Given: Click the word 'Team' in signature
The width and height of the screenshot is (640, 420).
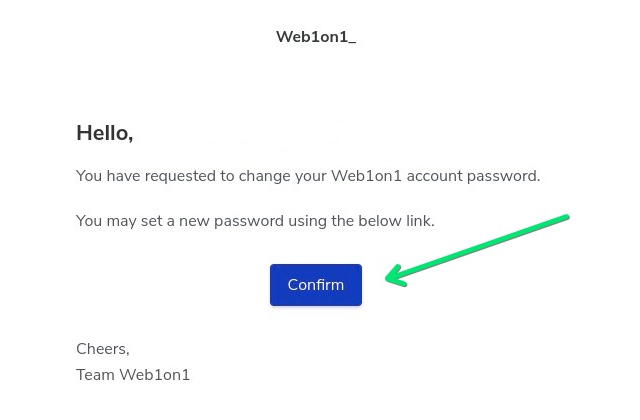Looking at the screenshot, I should coord(95,375).
